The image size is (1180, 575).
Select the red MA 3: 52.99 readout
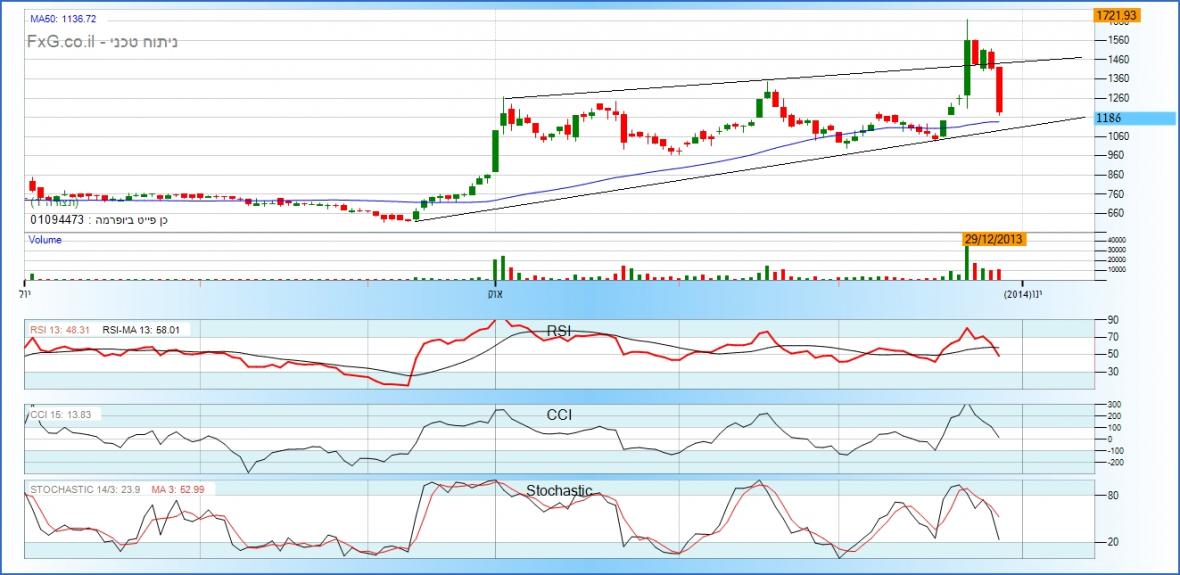pos(179,489)
